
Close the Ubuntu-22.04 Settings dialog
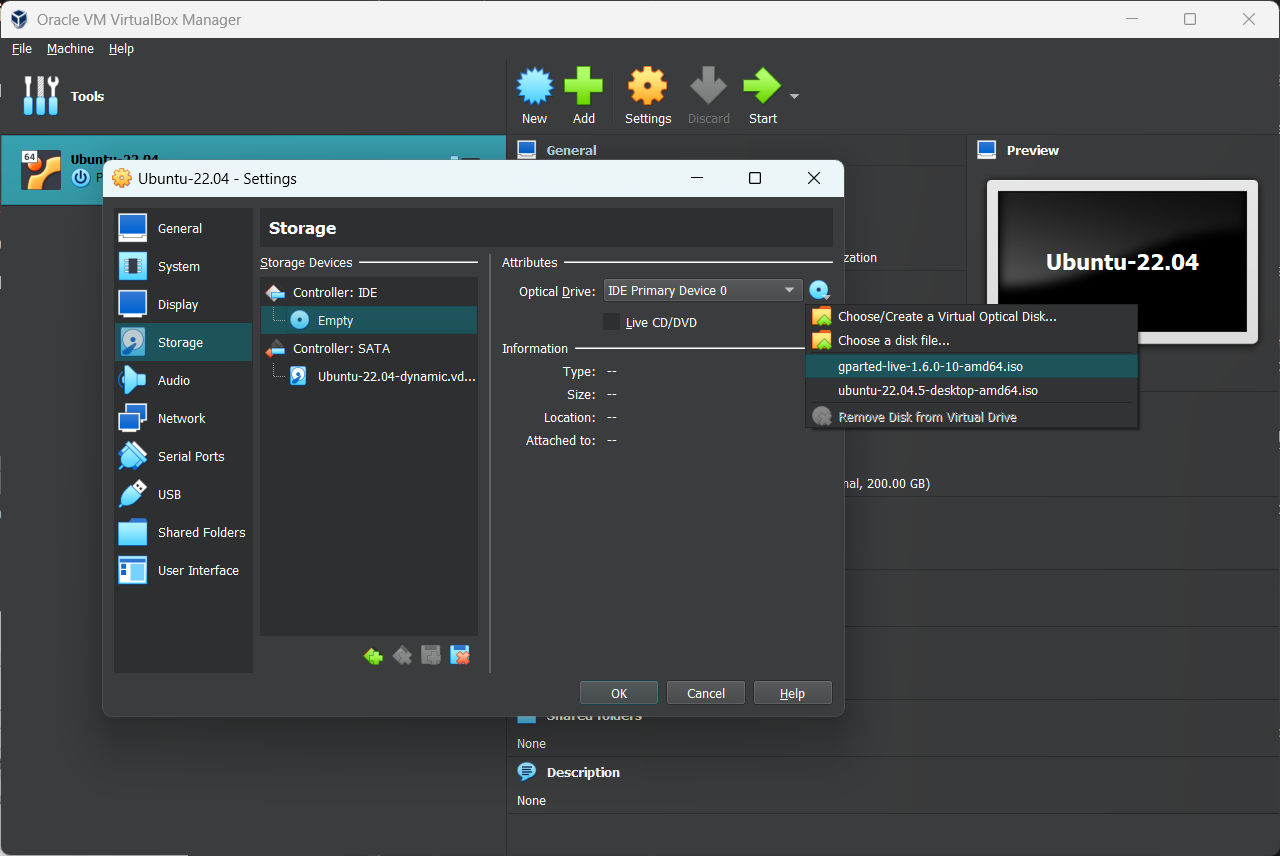[x=814, y=178]
